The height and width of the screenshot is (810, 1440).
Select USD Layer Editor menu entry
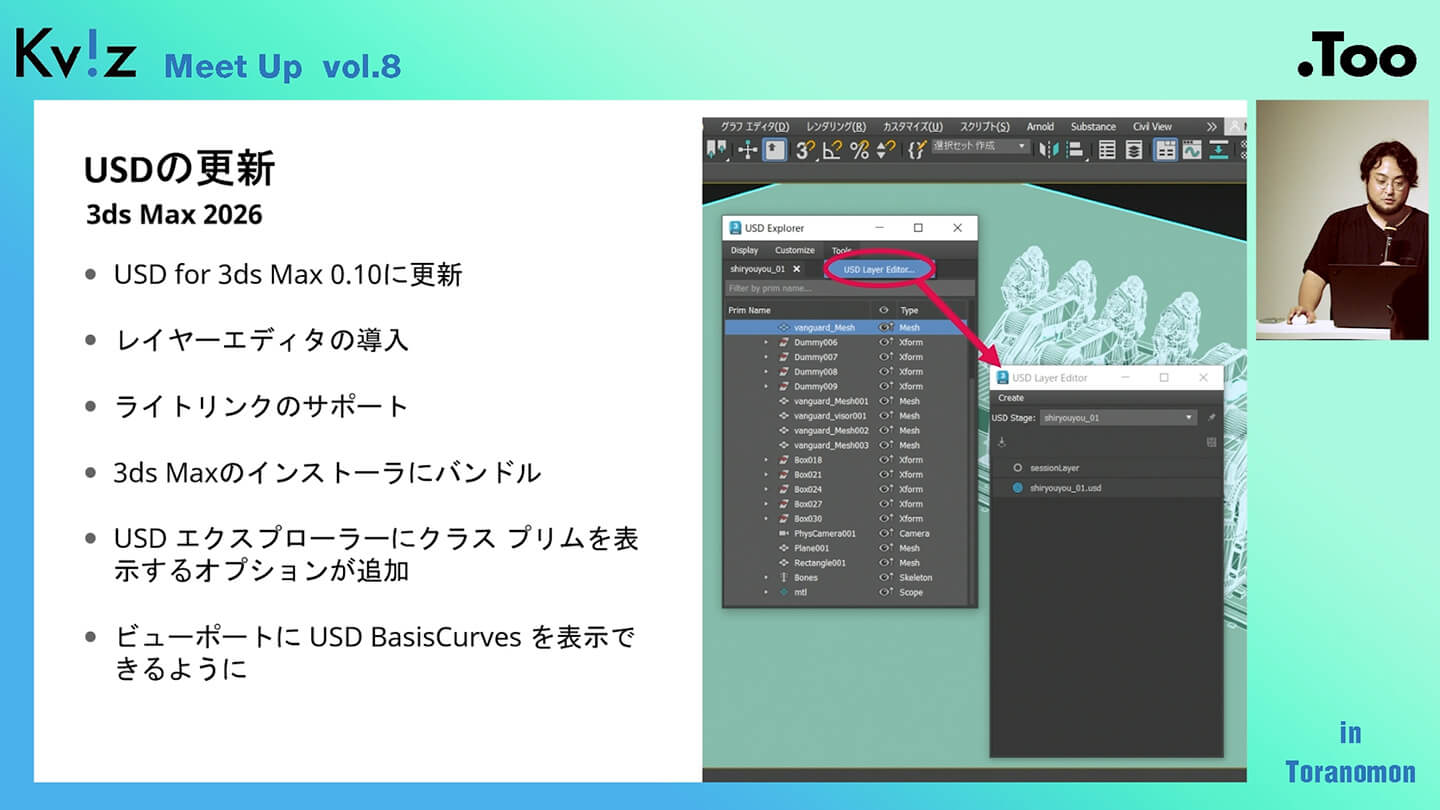878,269
